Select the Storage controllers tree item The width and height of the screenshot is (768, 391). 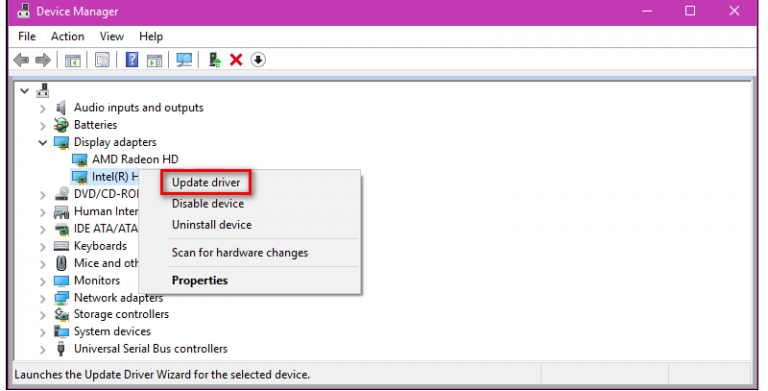tap(121, 314)
